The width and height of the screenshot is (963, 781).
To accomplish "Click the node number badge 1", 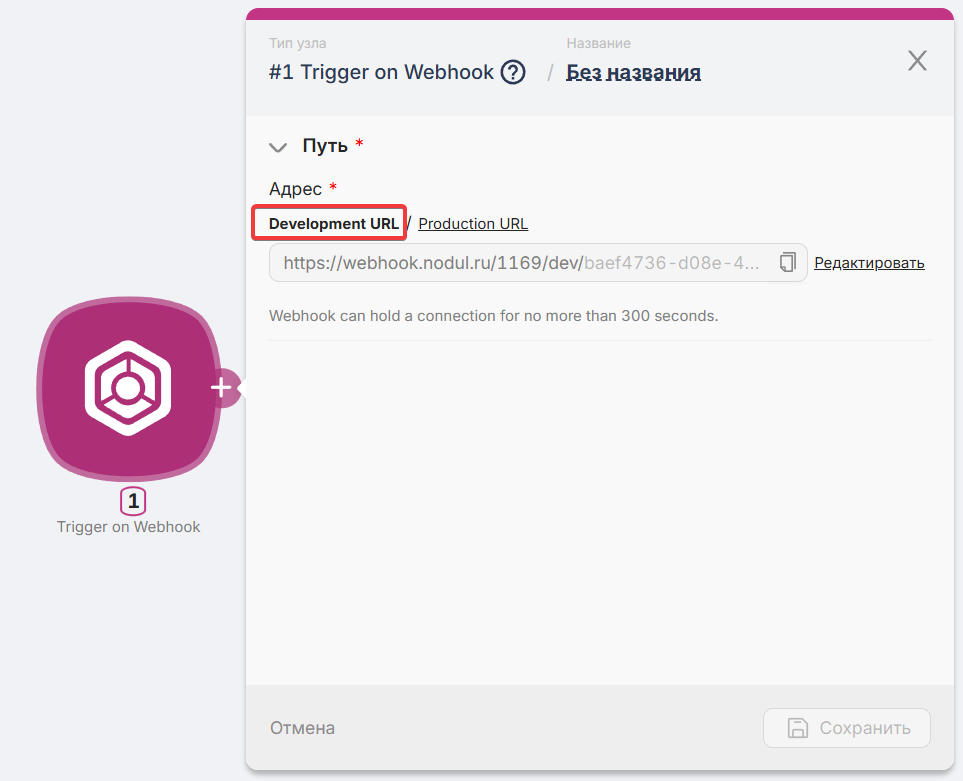I will pyautogui.click(x=133, y=502).
